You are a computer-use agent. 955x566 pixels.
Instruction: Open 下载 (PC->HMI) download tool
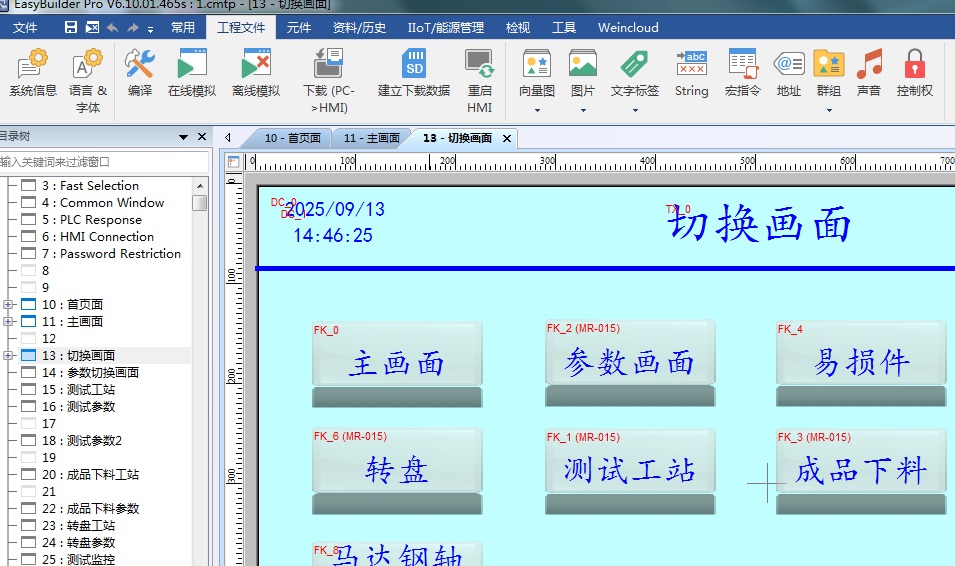click(x=328, y=72)
